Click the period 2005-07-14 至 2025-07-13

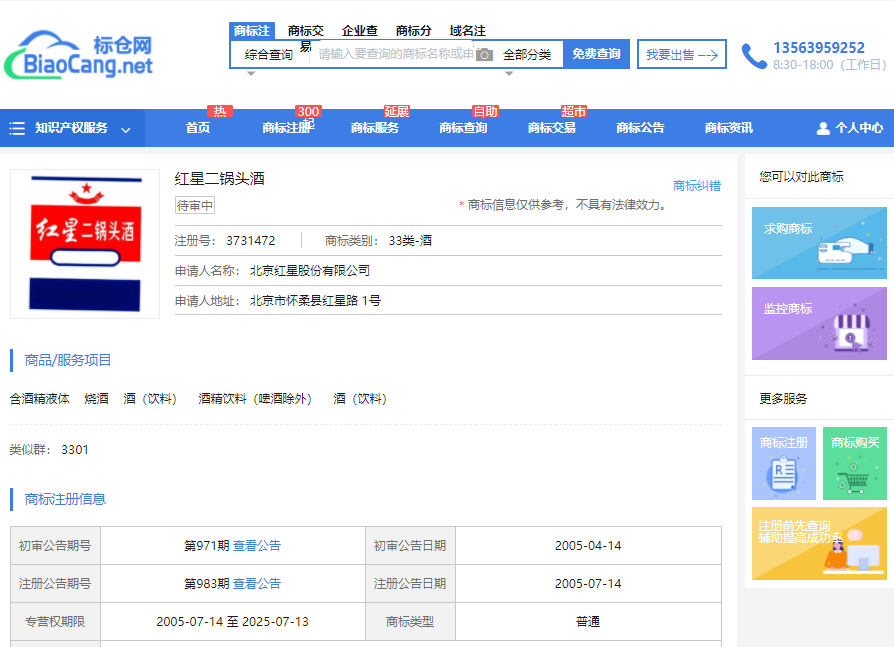click(x=233, y=621)
